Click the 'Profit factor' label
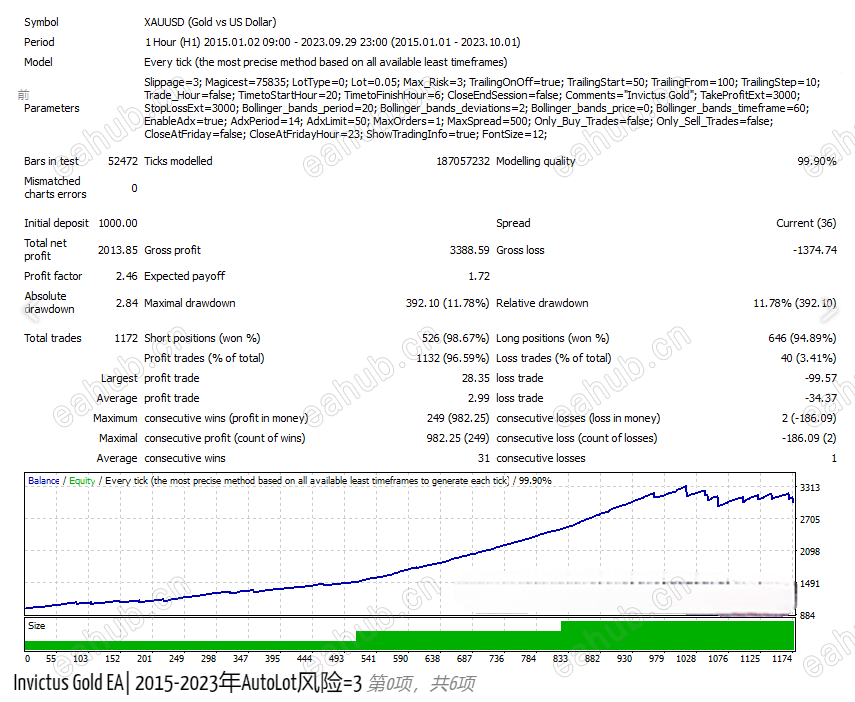This screenshot has height=702, width=855. tap(53, 276)
